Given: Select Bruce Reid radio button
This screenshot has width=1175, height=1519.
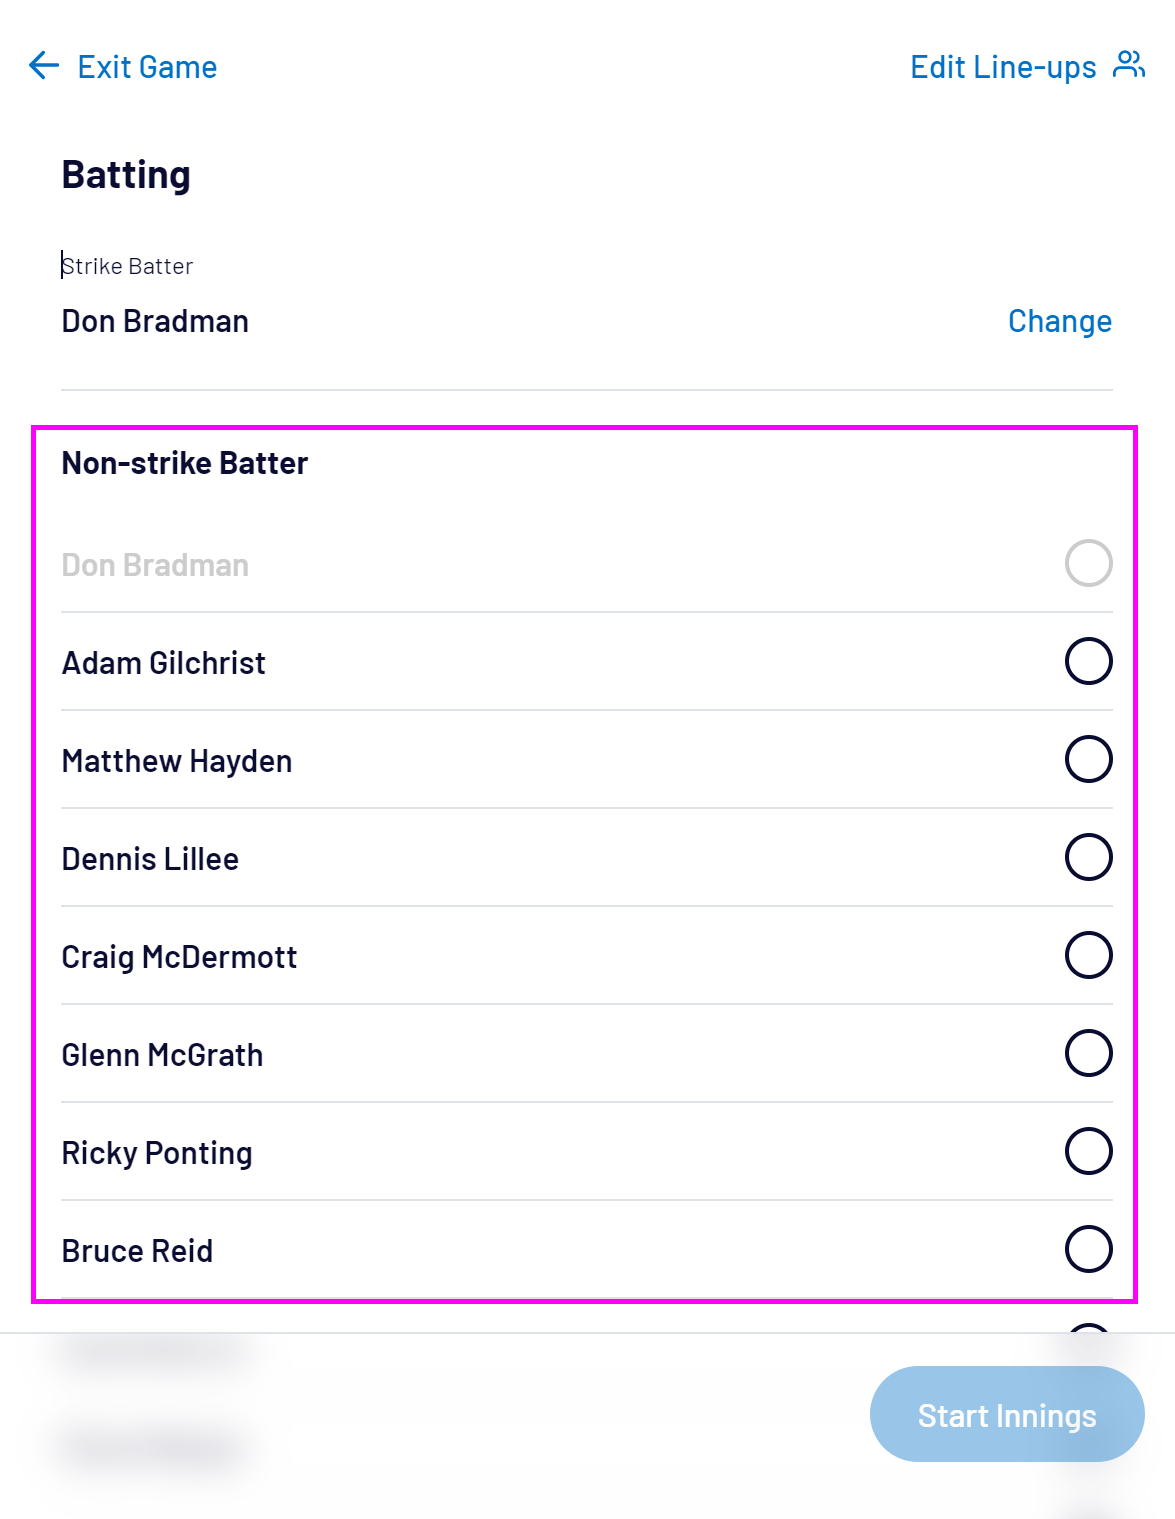Looking at the screenshot, I should coord(1088,1249).
